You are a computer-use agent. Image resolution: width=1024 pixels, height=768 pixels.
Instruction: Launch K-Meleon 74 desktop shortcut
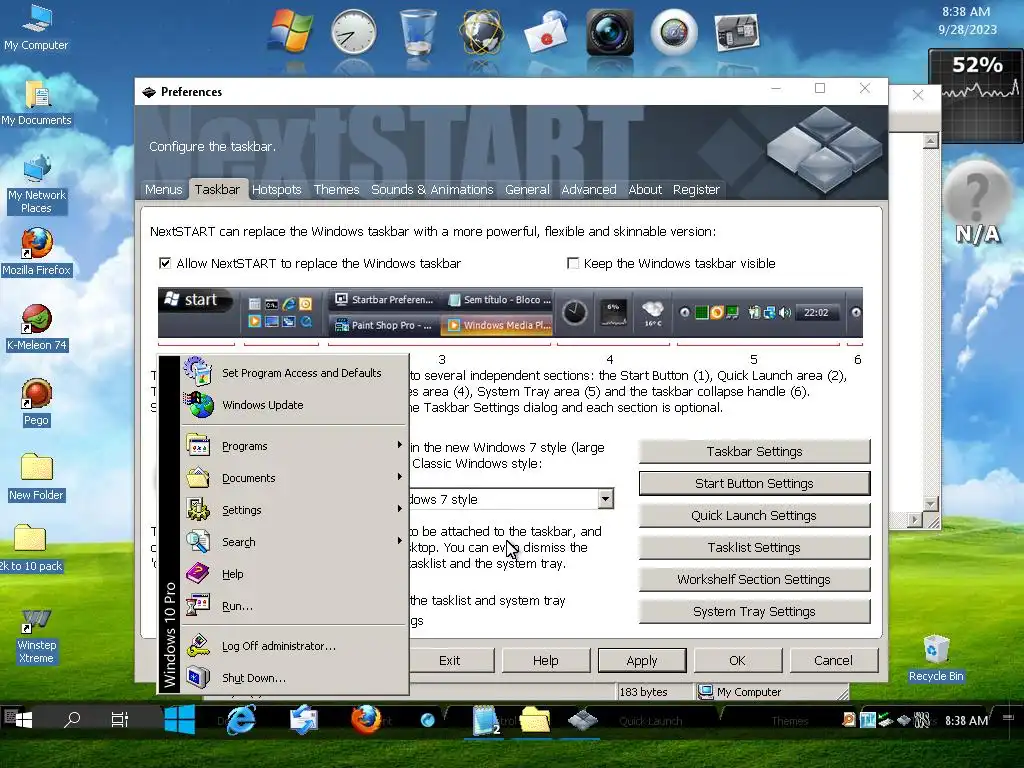tap(36, 327)
